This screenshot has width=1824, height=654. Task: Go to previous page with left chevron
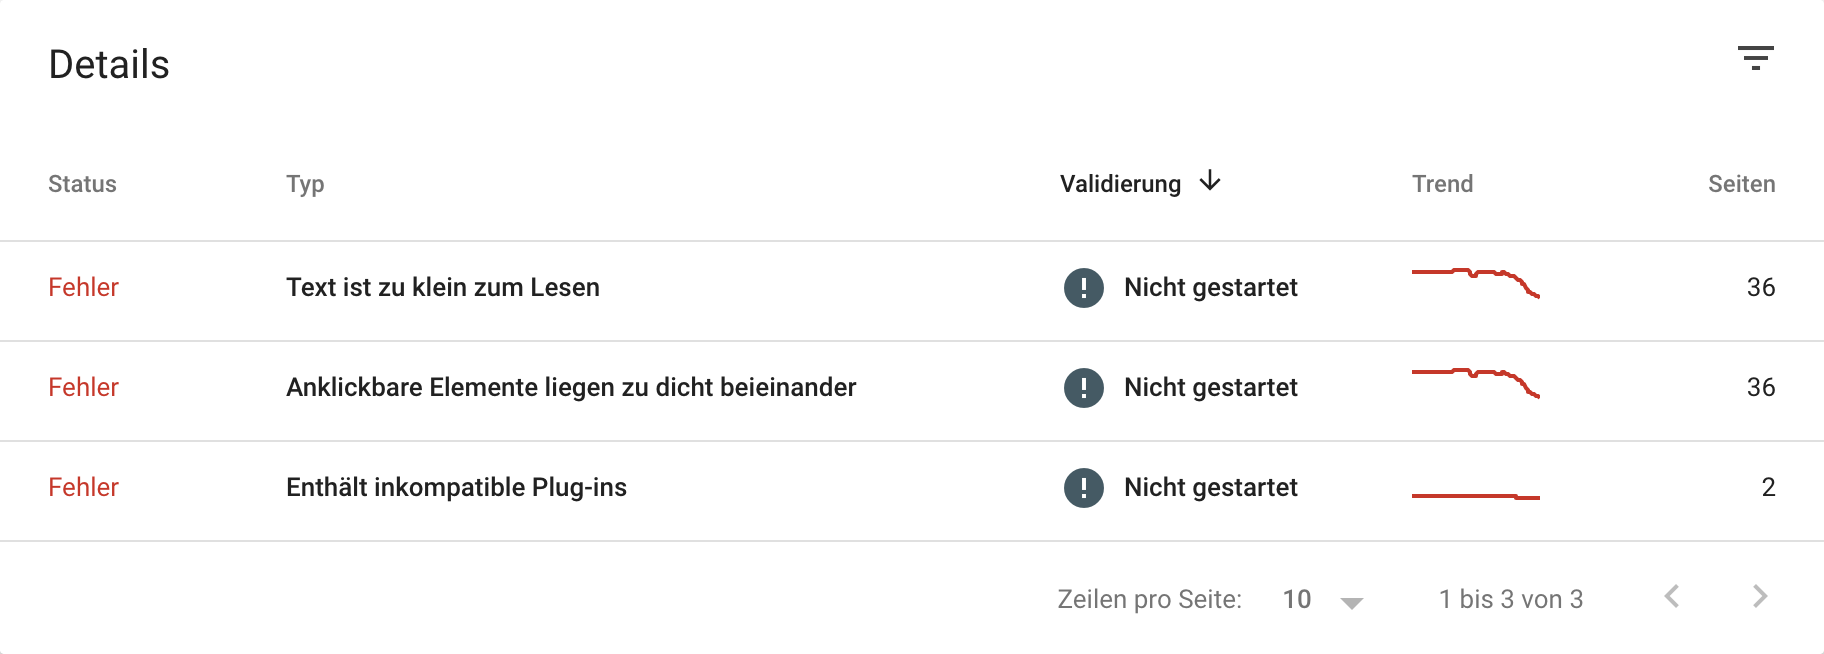point(1672,597)
